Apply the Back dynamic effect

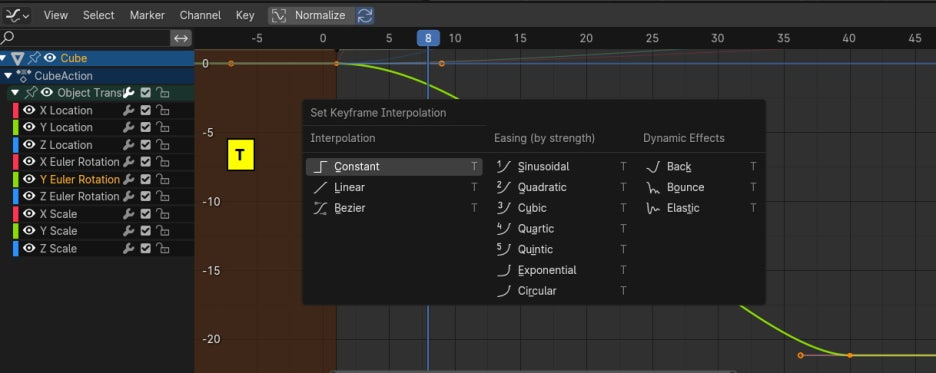[701, 167]
